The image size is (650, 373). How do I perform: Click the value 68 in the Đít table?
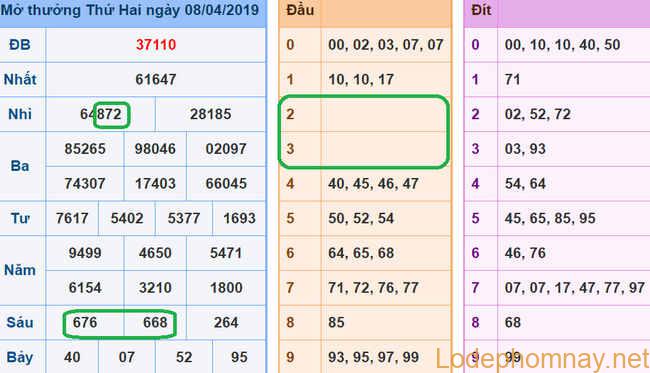513,322
